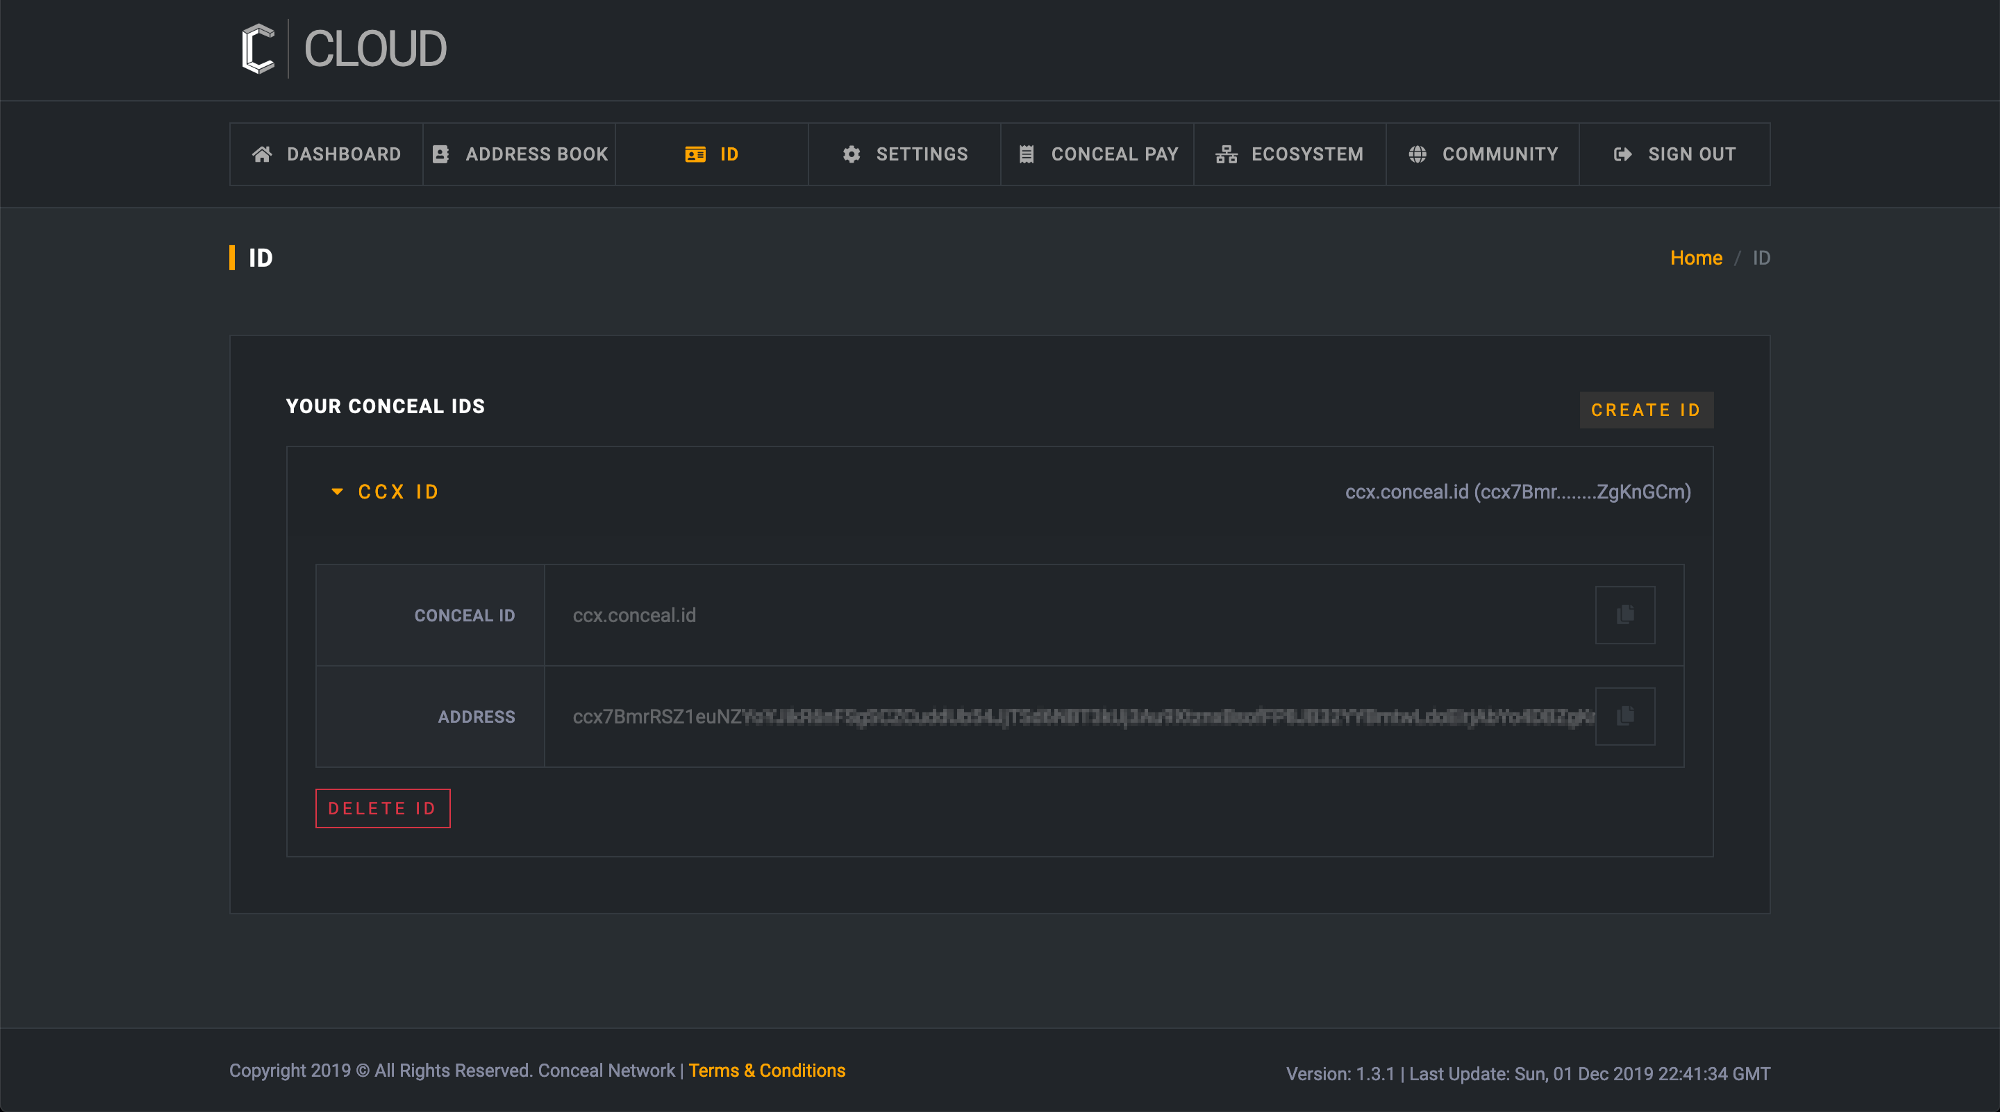The height and width of the screenshot is (1112, 2000).
Task: Click the Conceal Pay receipt icon
Action: click(1026, 154)
